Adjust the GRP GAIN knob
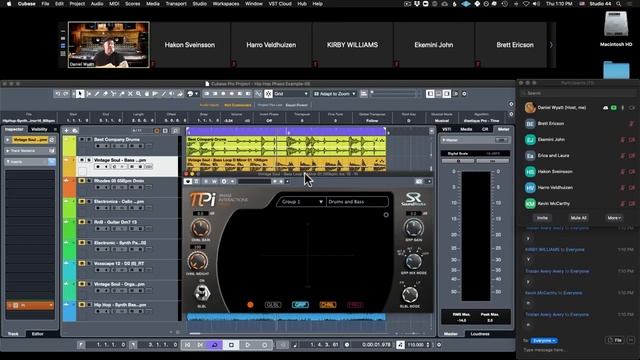The image size is (640, 360). click(x=413, y=227)
